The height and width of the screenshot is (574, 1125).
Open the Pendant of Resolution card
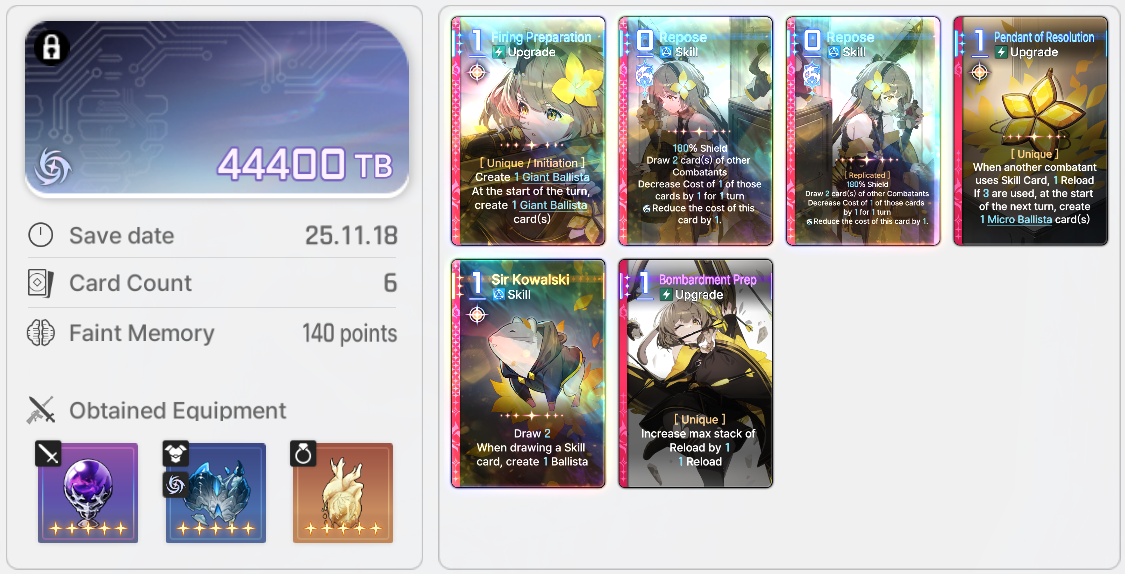(1030, 131)
